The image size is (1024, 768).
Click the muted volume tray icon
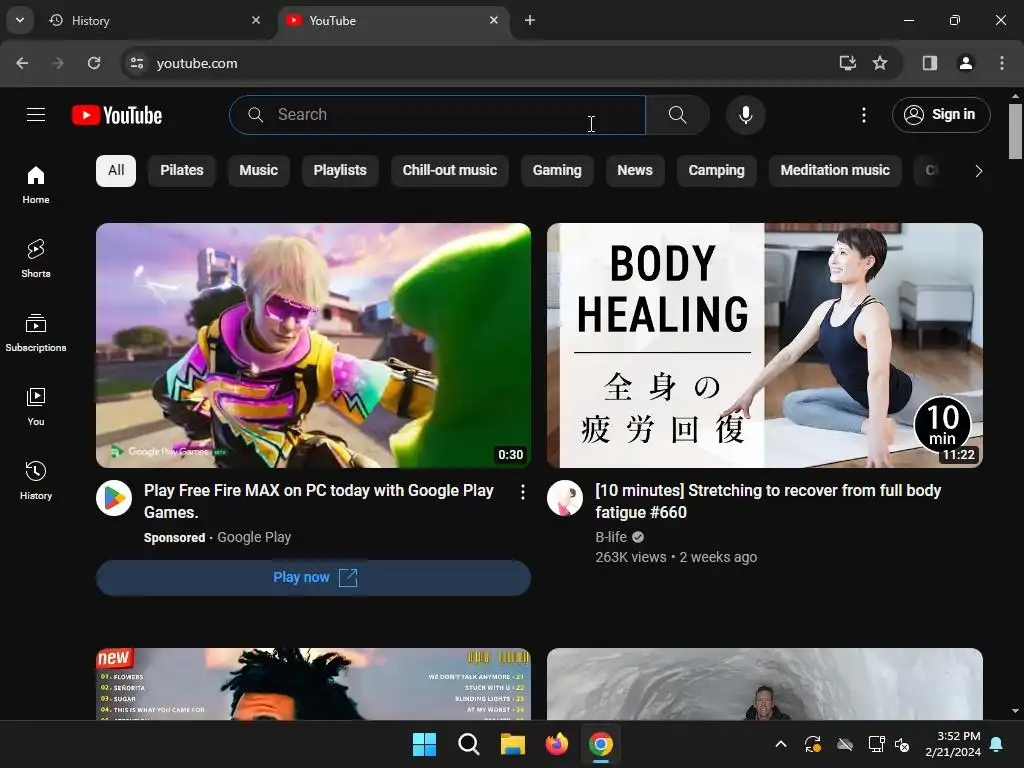pyautogui.click(x=902, y=744)
